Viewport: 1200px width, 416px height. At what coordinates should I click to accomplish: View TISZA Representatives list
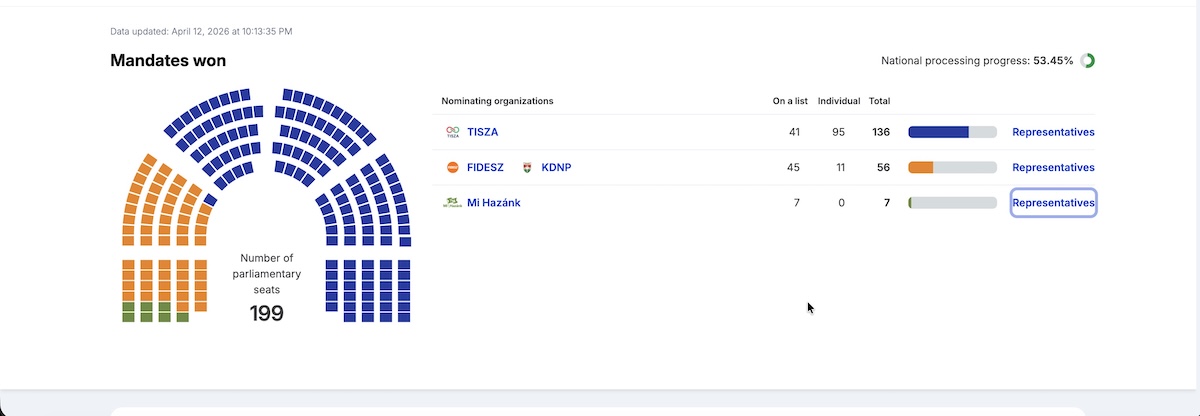click(1053, 132)
